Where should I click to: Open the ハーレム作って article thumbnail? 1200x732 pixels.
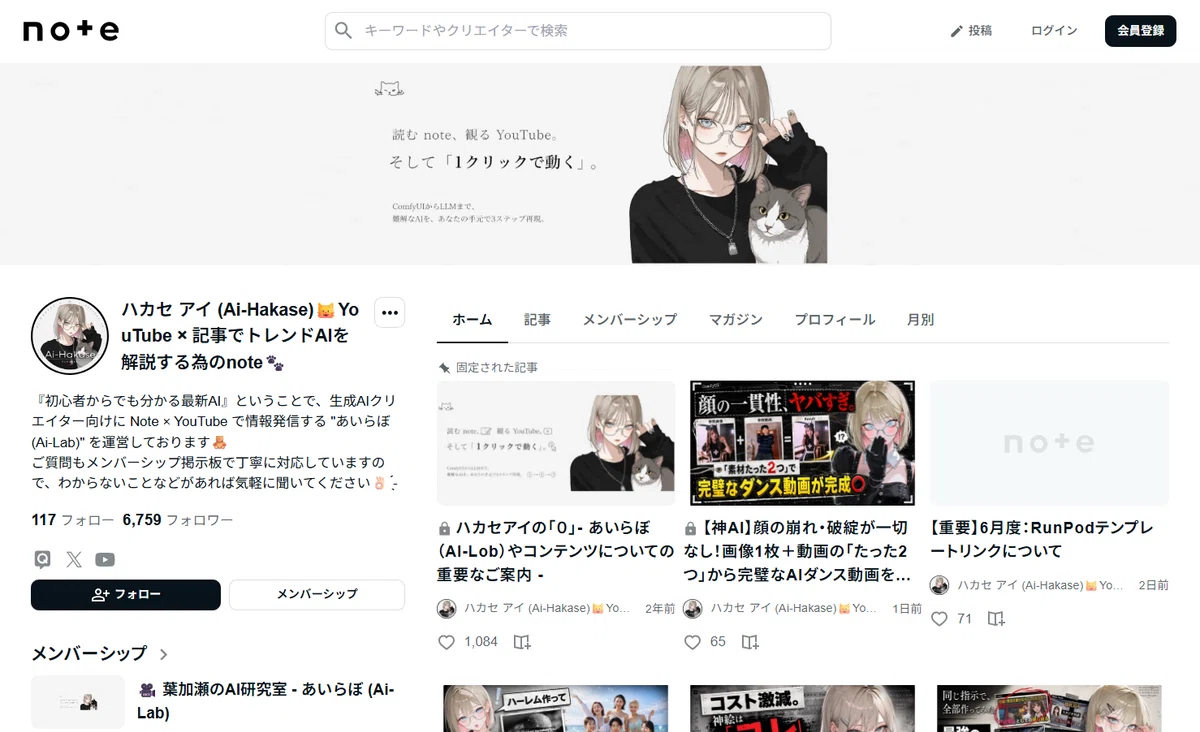click(556, 708)
